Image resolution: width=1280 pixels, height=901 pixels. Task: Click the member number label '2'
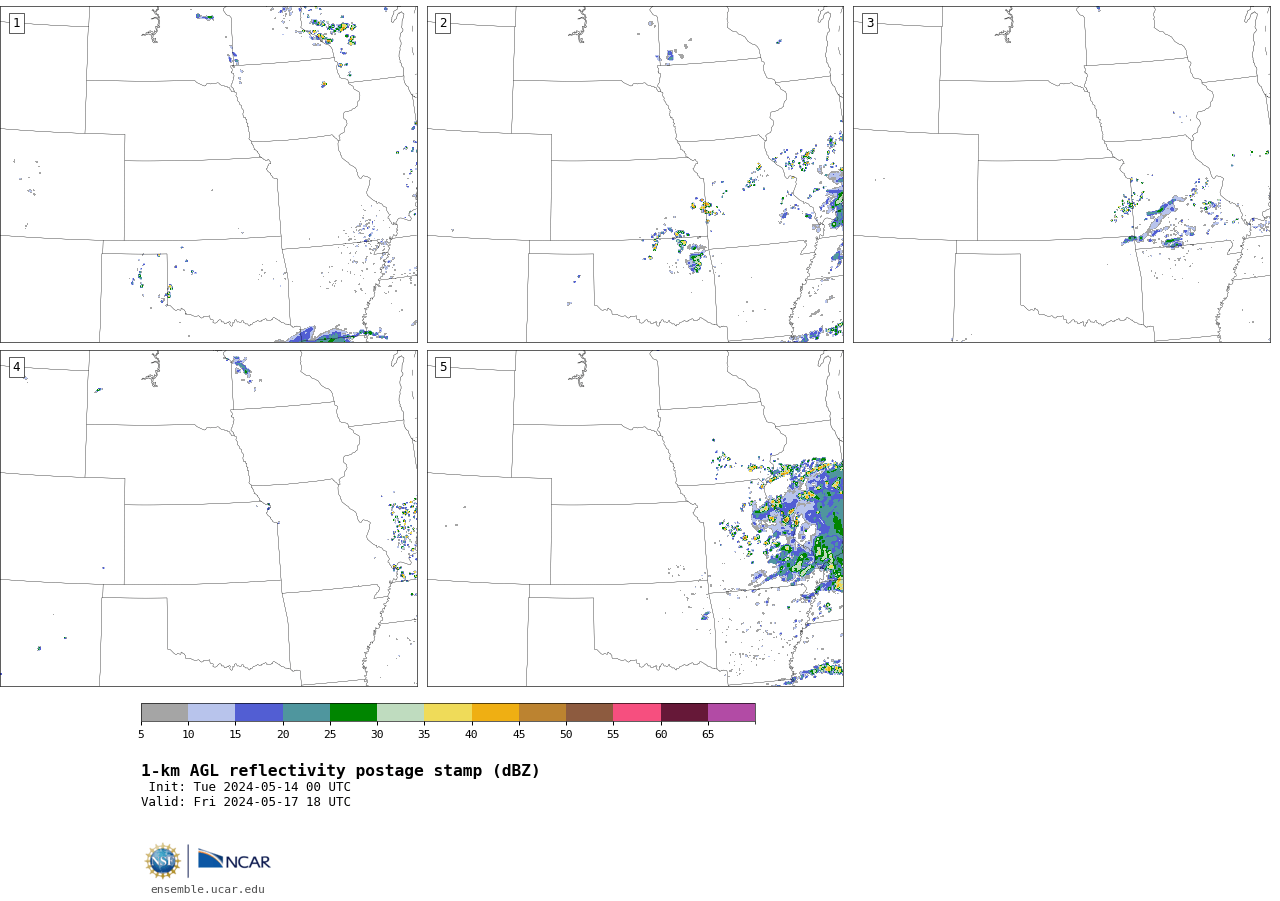tap(443, 23)
